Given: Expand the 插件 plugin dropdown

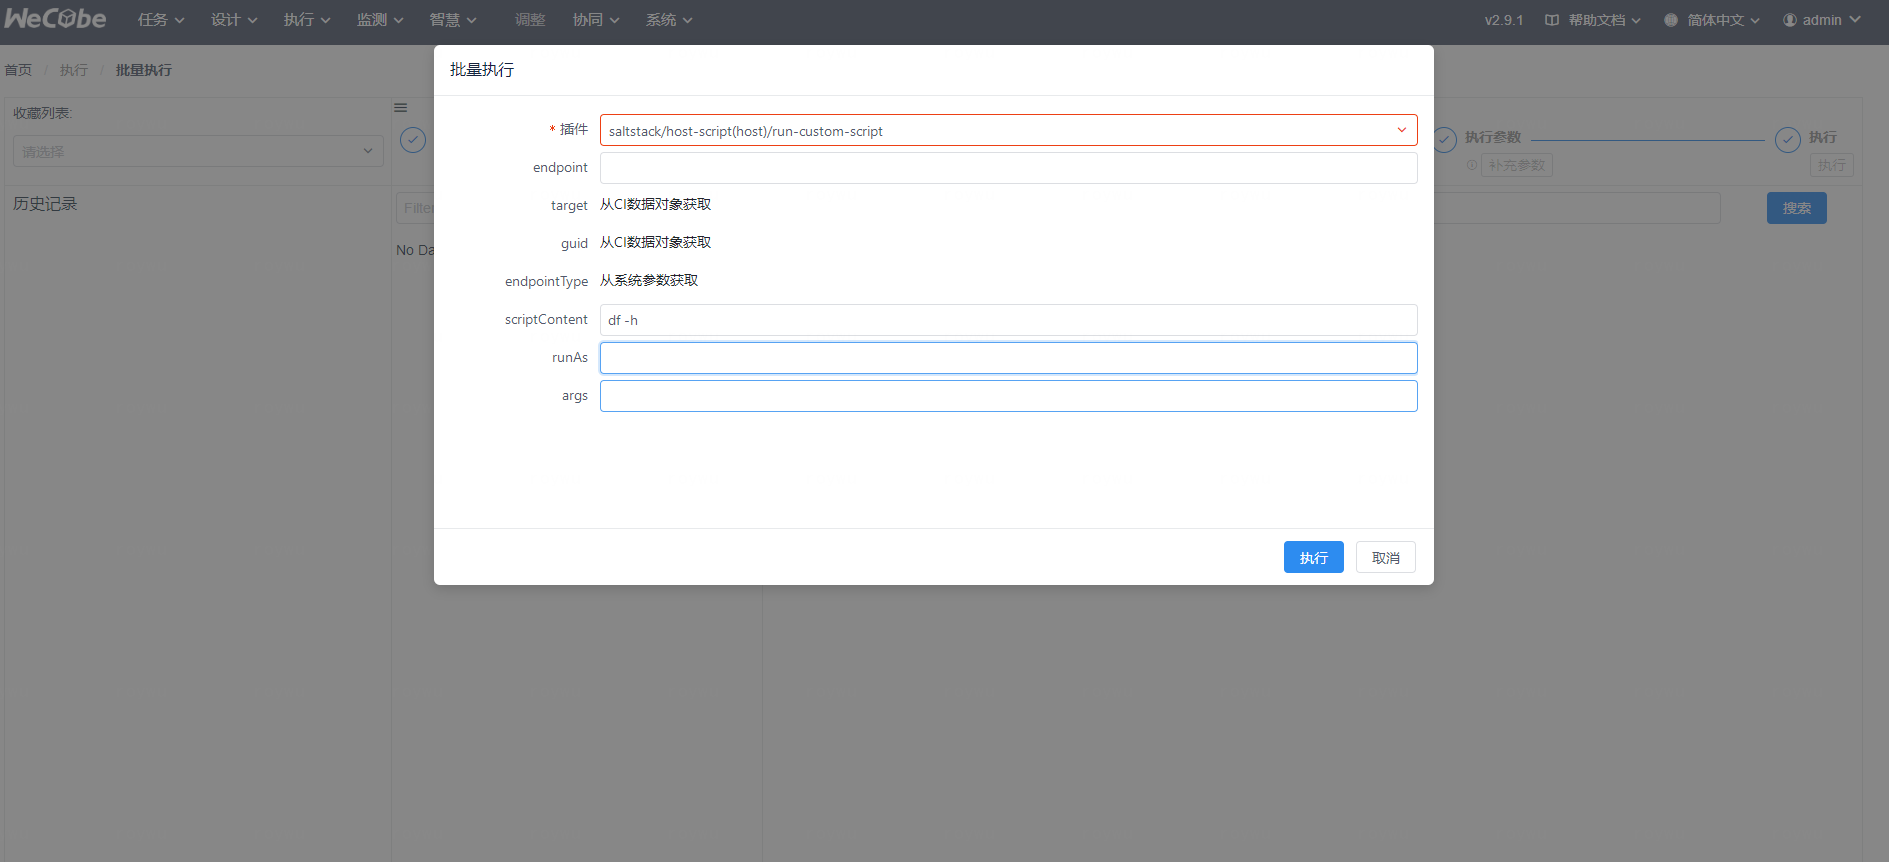Looking at the screenshot, I should [1401, 130].
